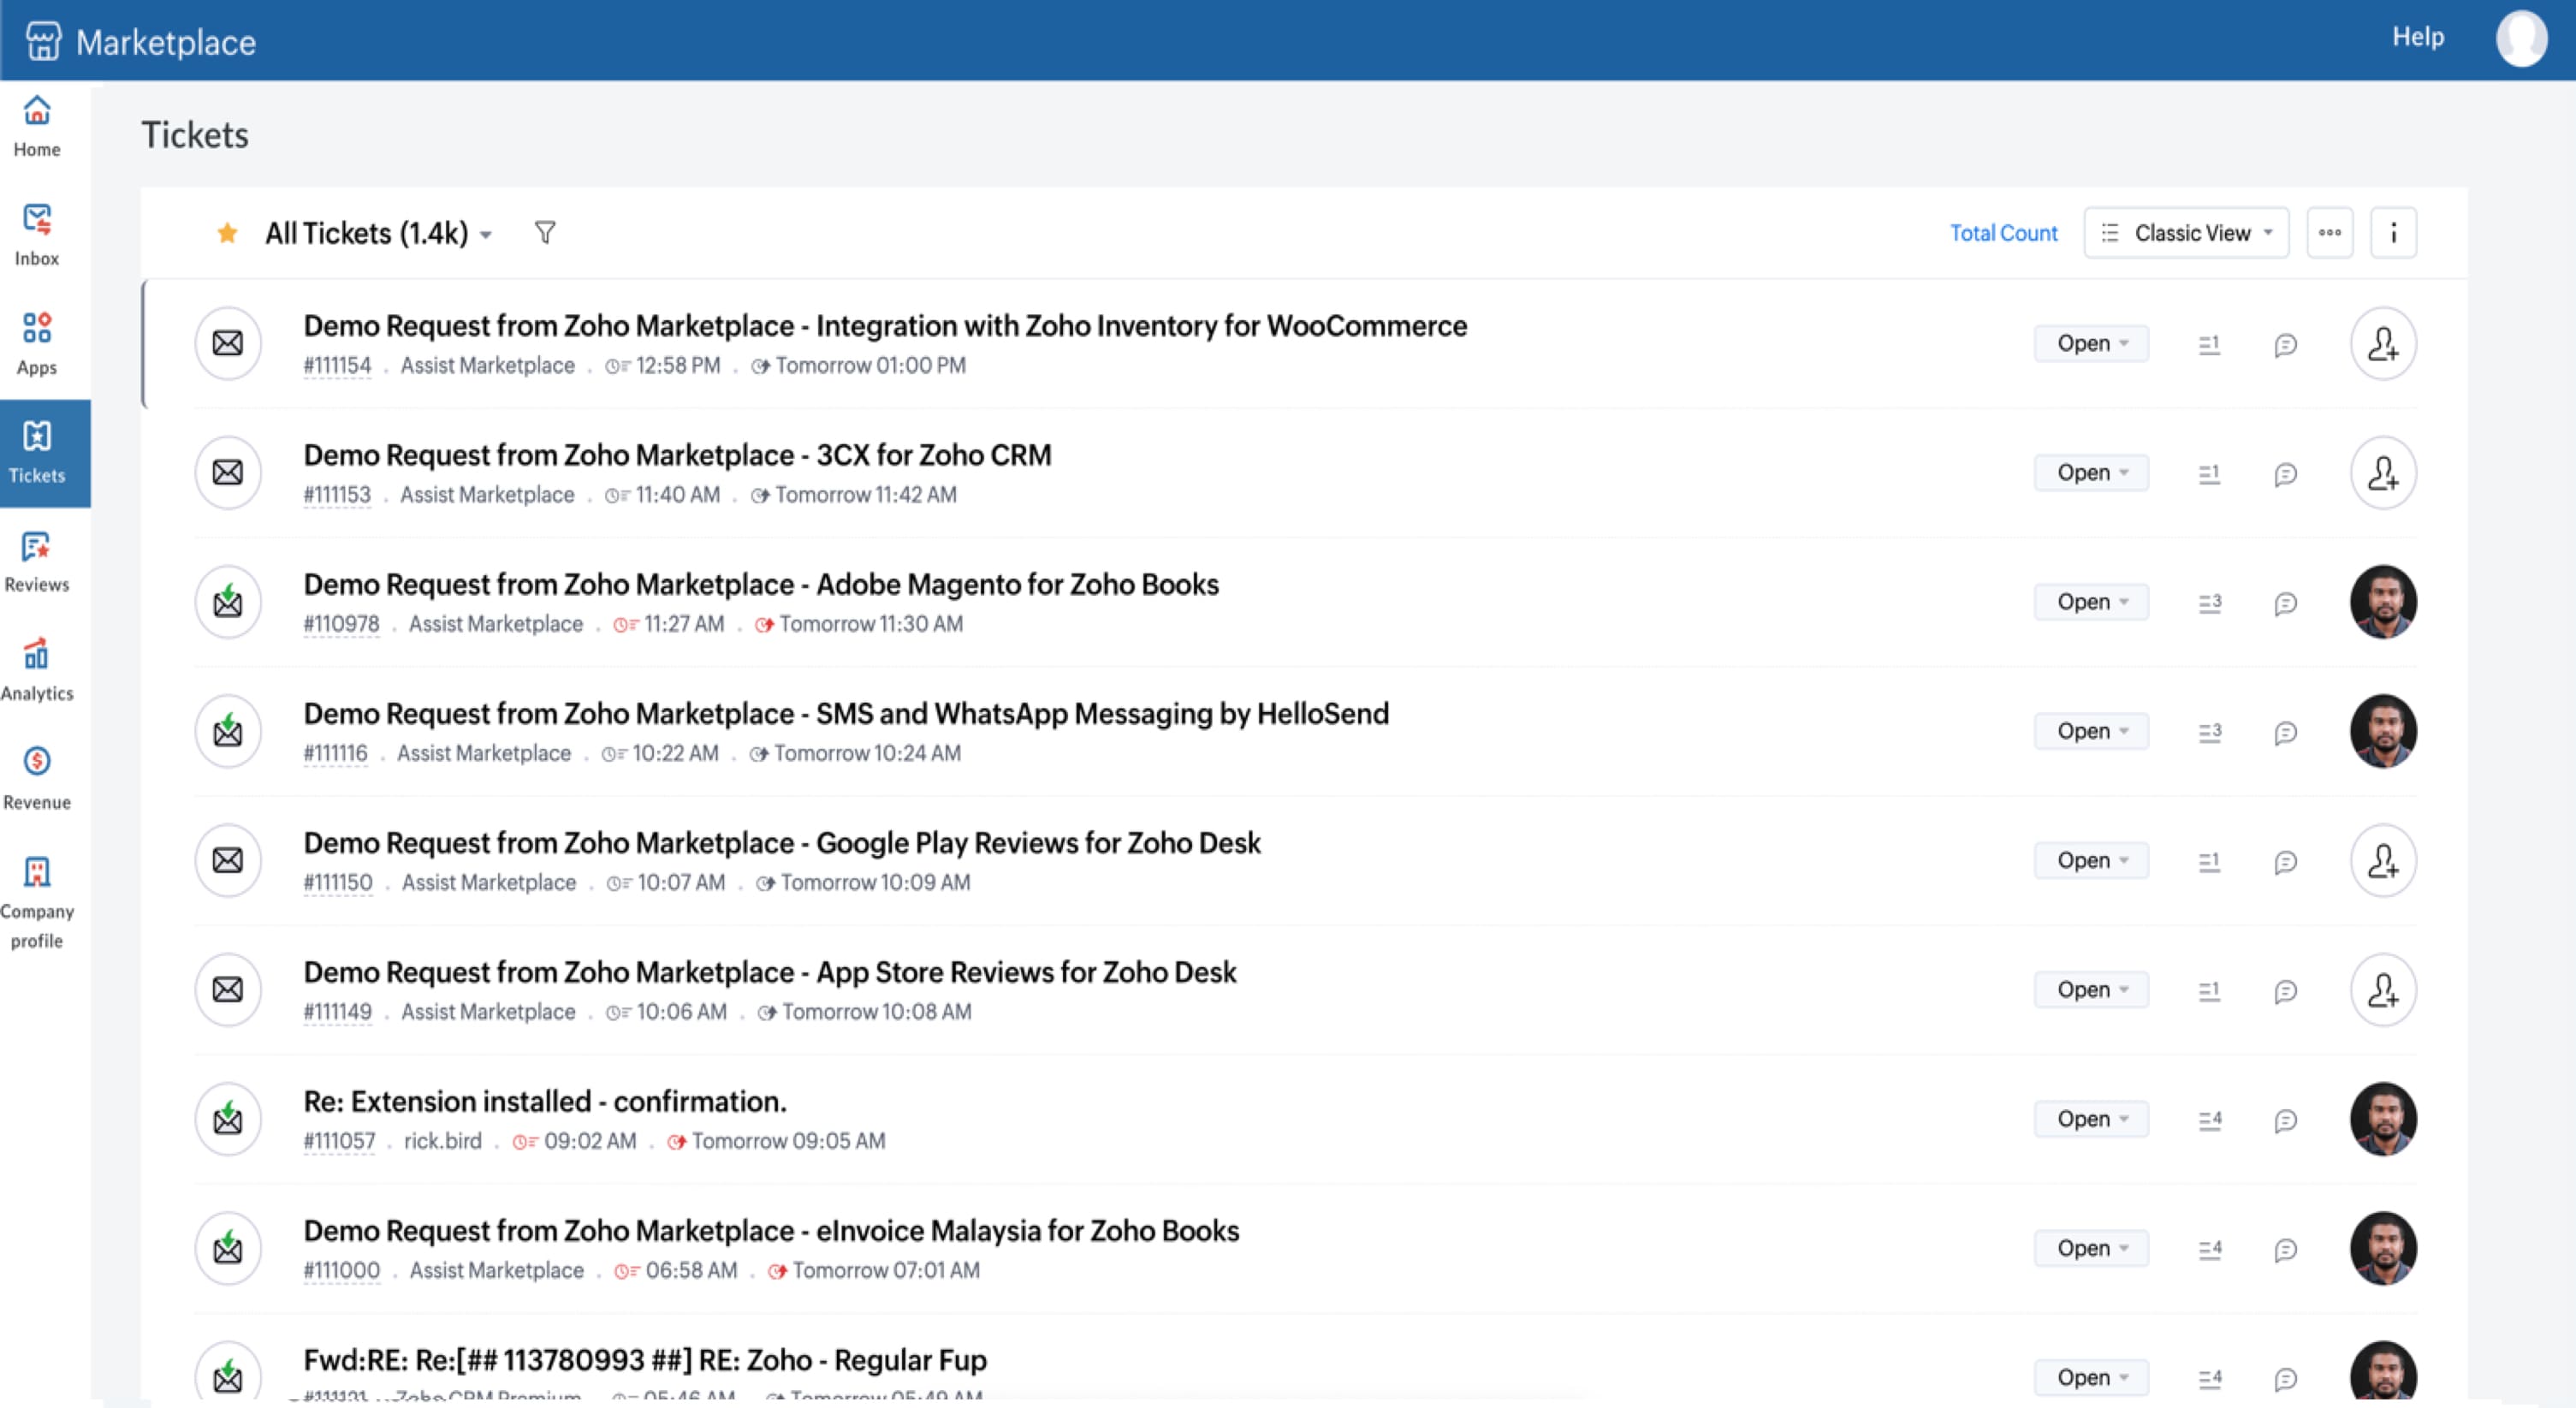
Task: Open the Home sidebar item
Action: [x=37, y=126]
